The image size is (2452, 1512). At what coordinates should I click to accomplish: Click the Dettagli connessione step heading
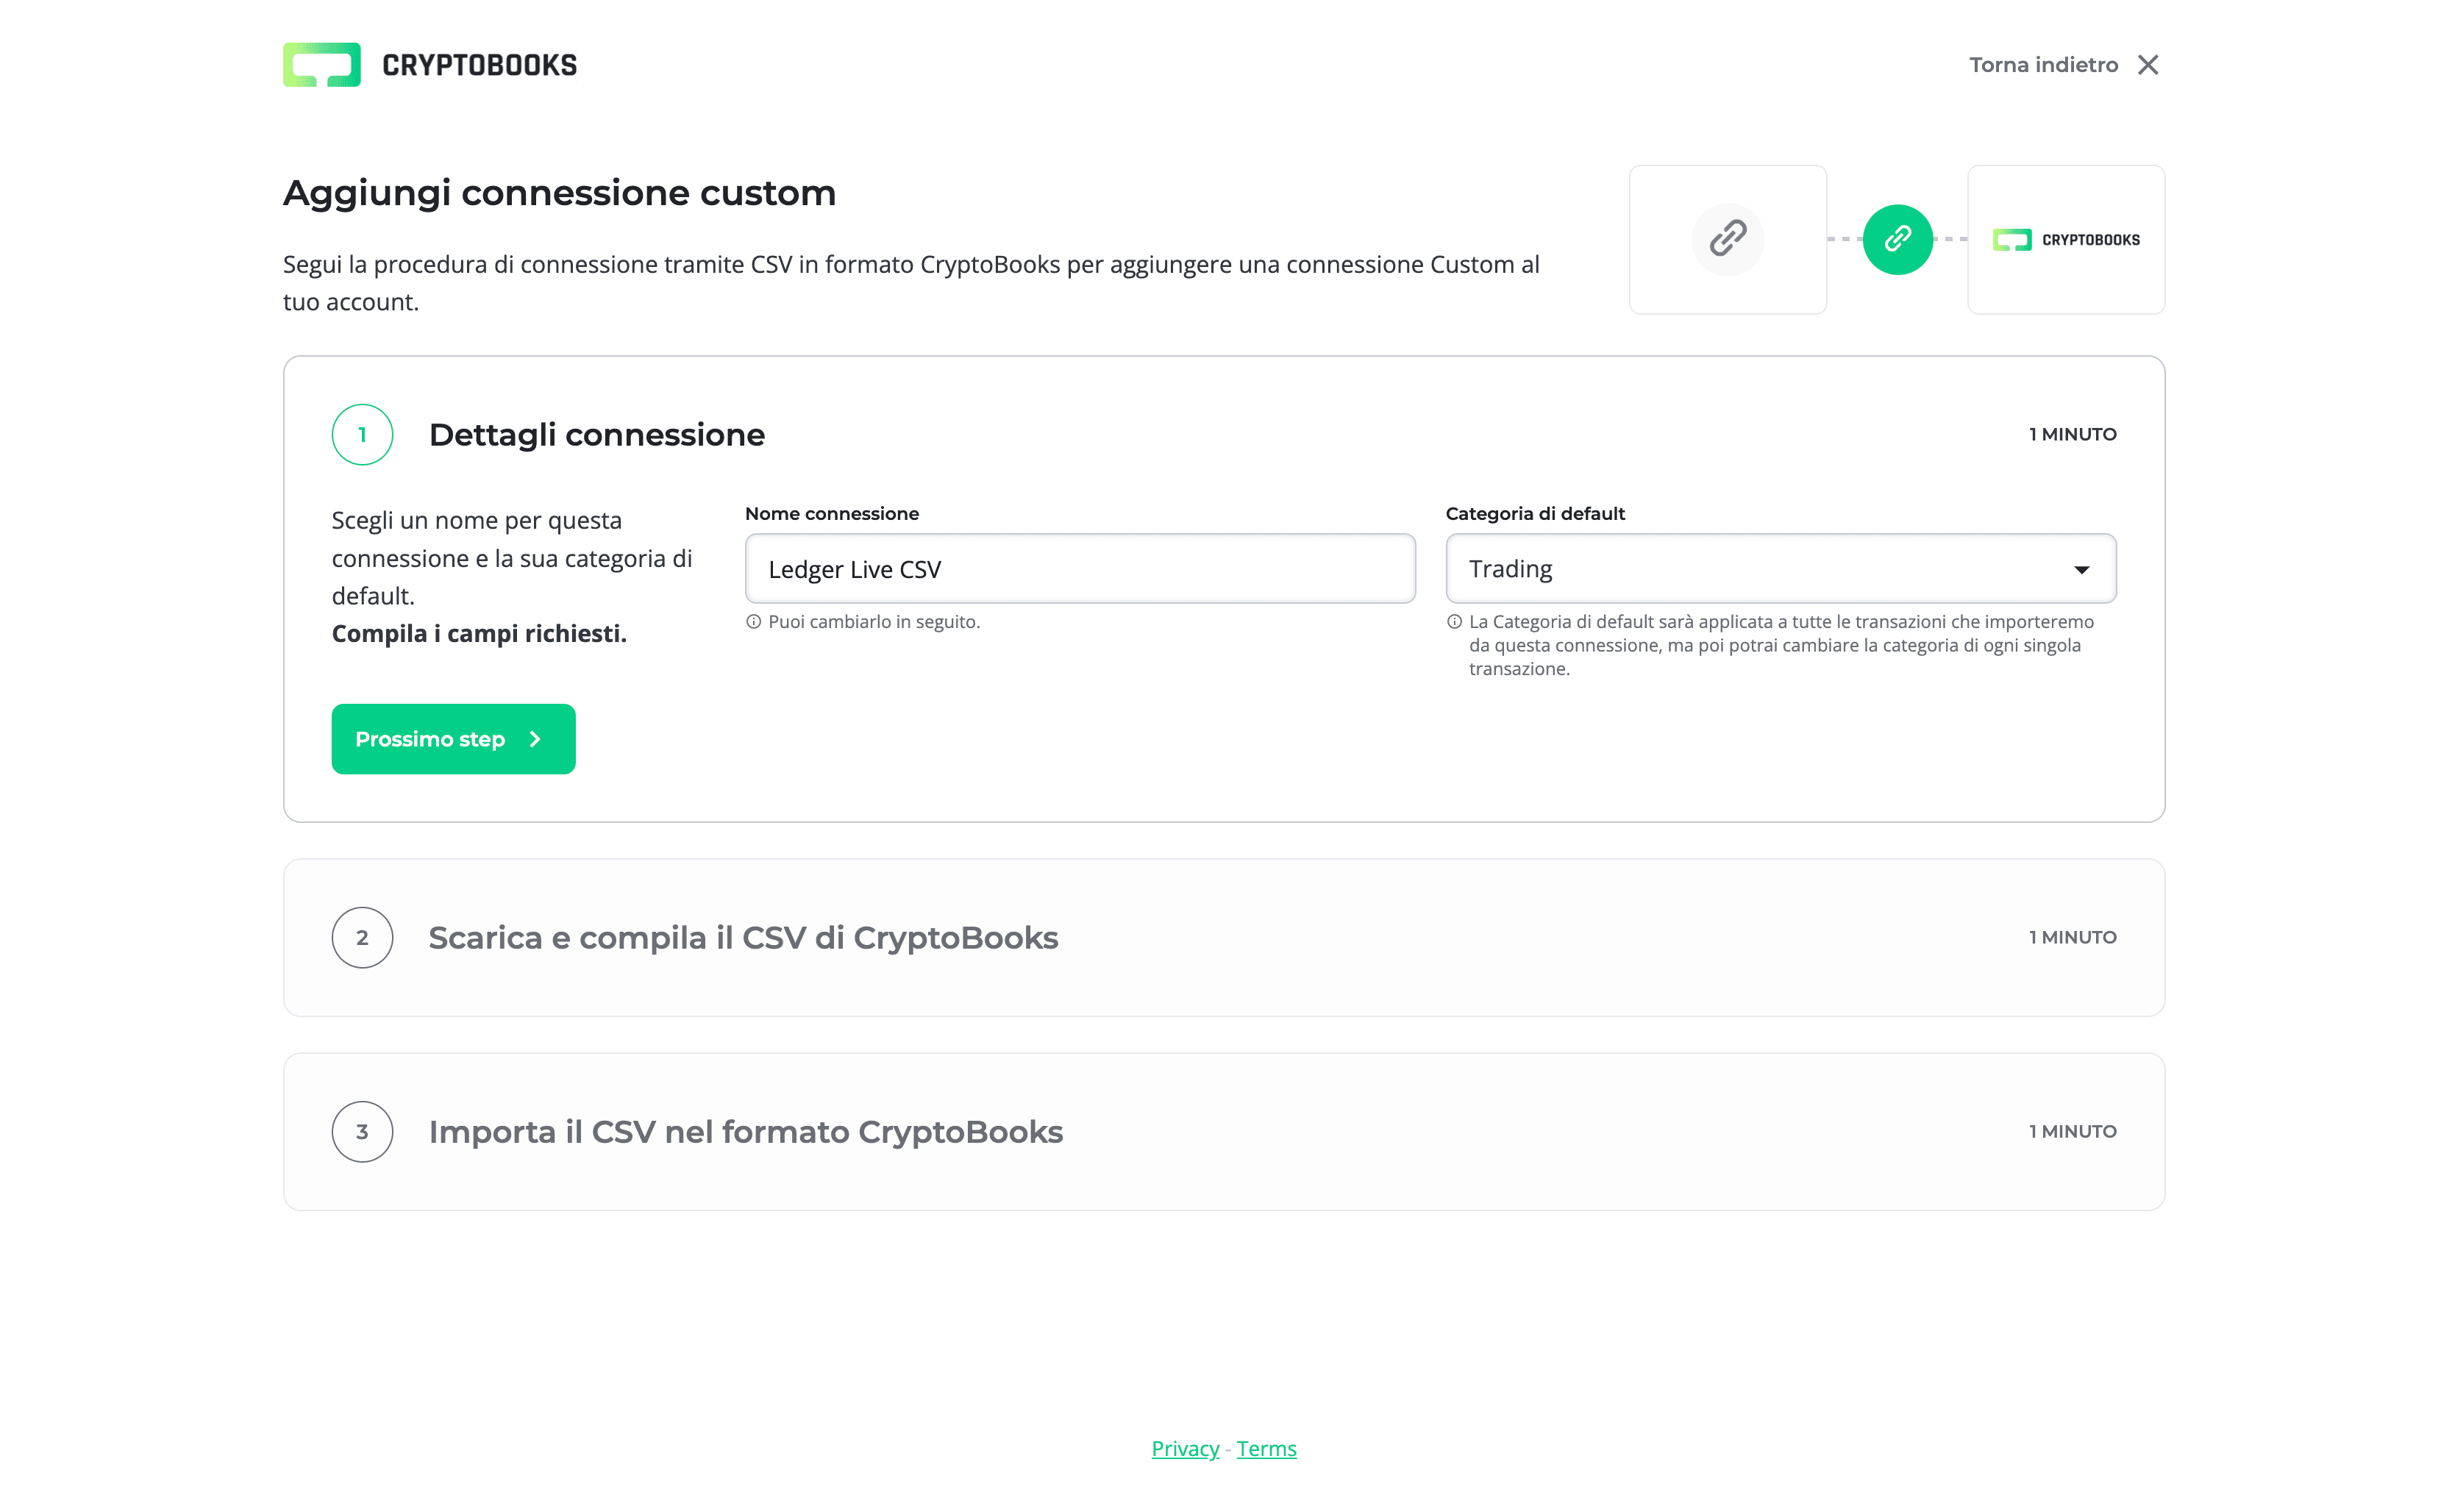(596, 435)
